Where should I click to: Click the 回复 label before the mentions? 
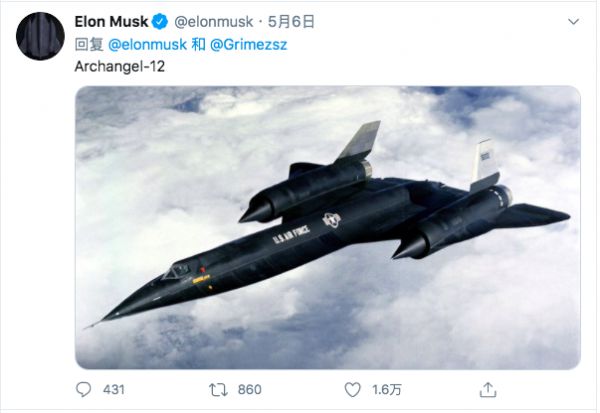coord(89,45)
